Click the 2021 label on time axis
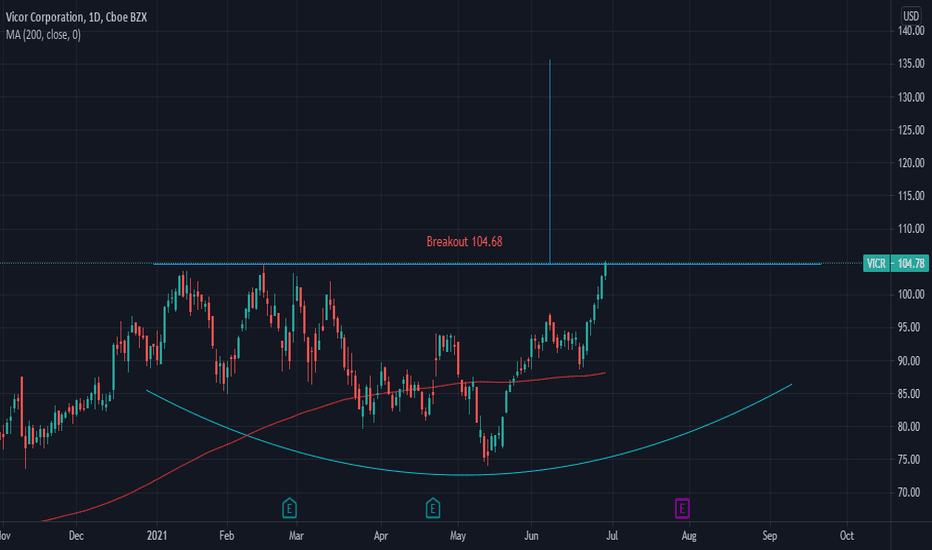Image resolution: width=932 pixels, height=550 pixels. [157, 536]
